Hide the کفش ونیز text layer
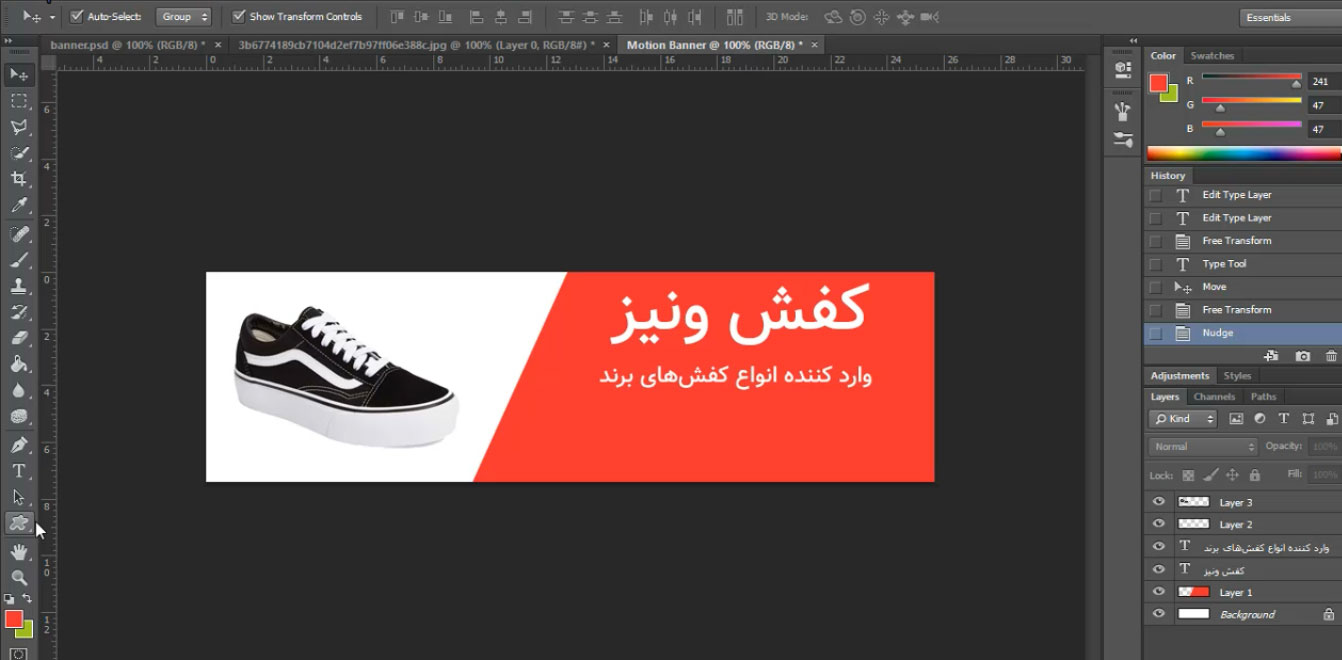Viewport: 1342px width, 660px height. (1159, 569)
